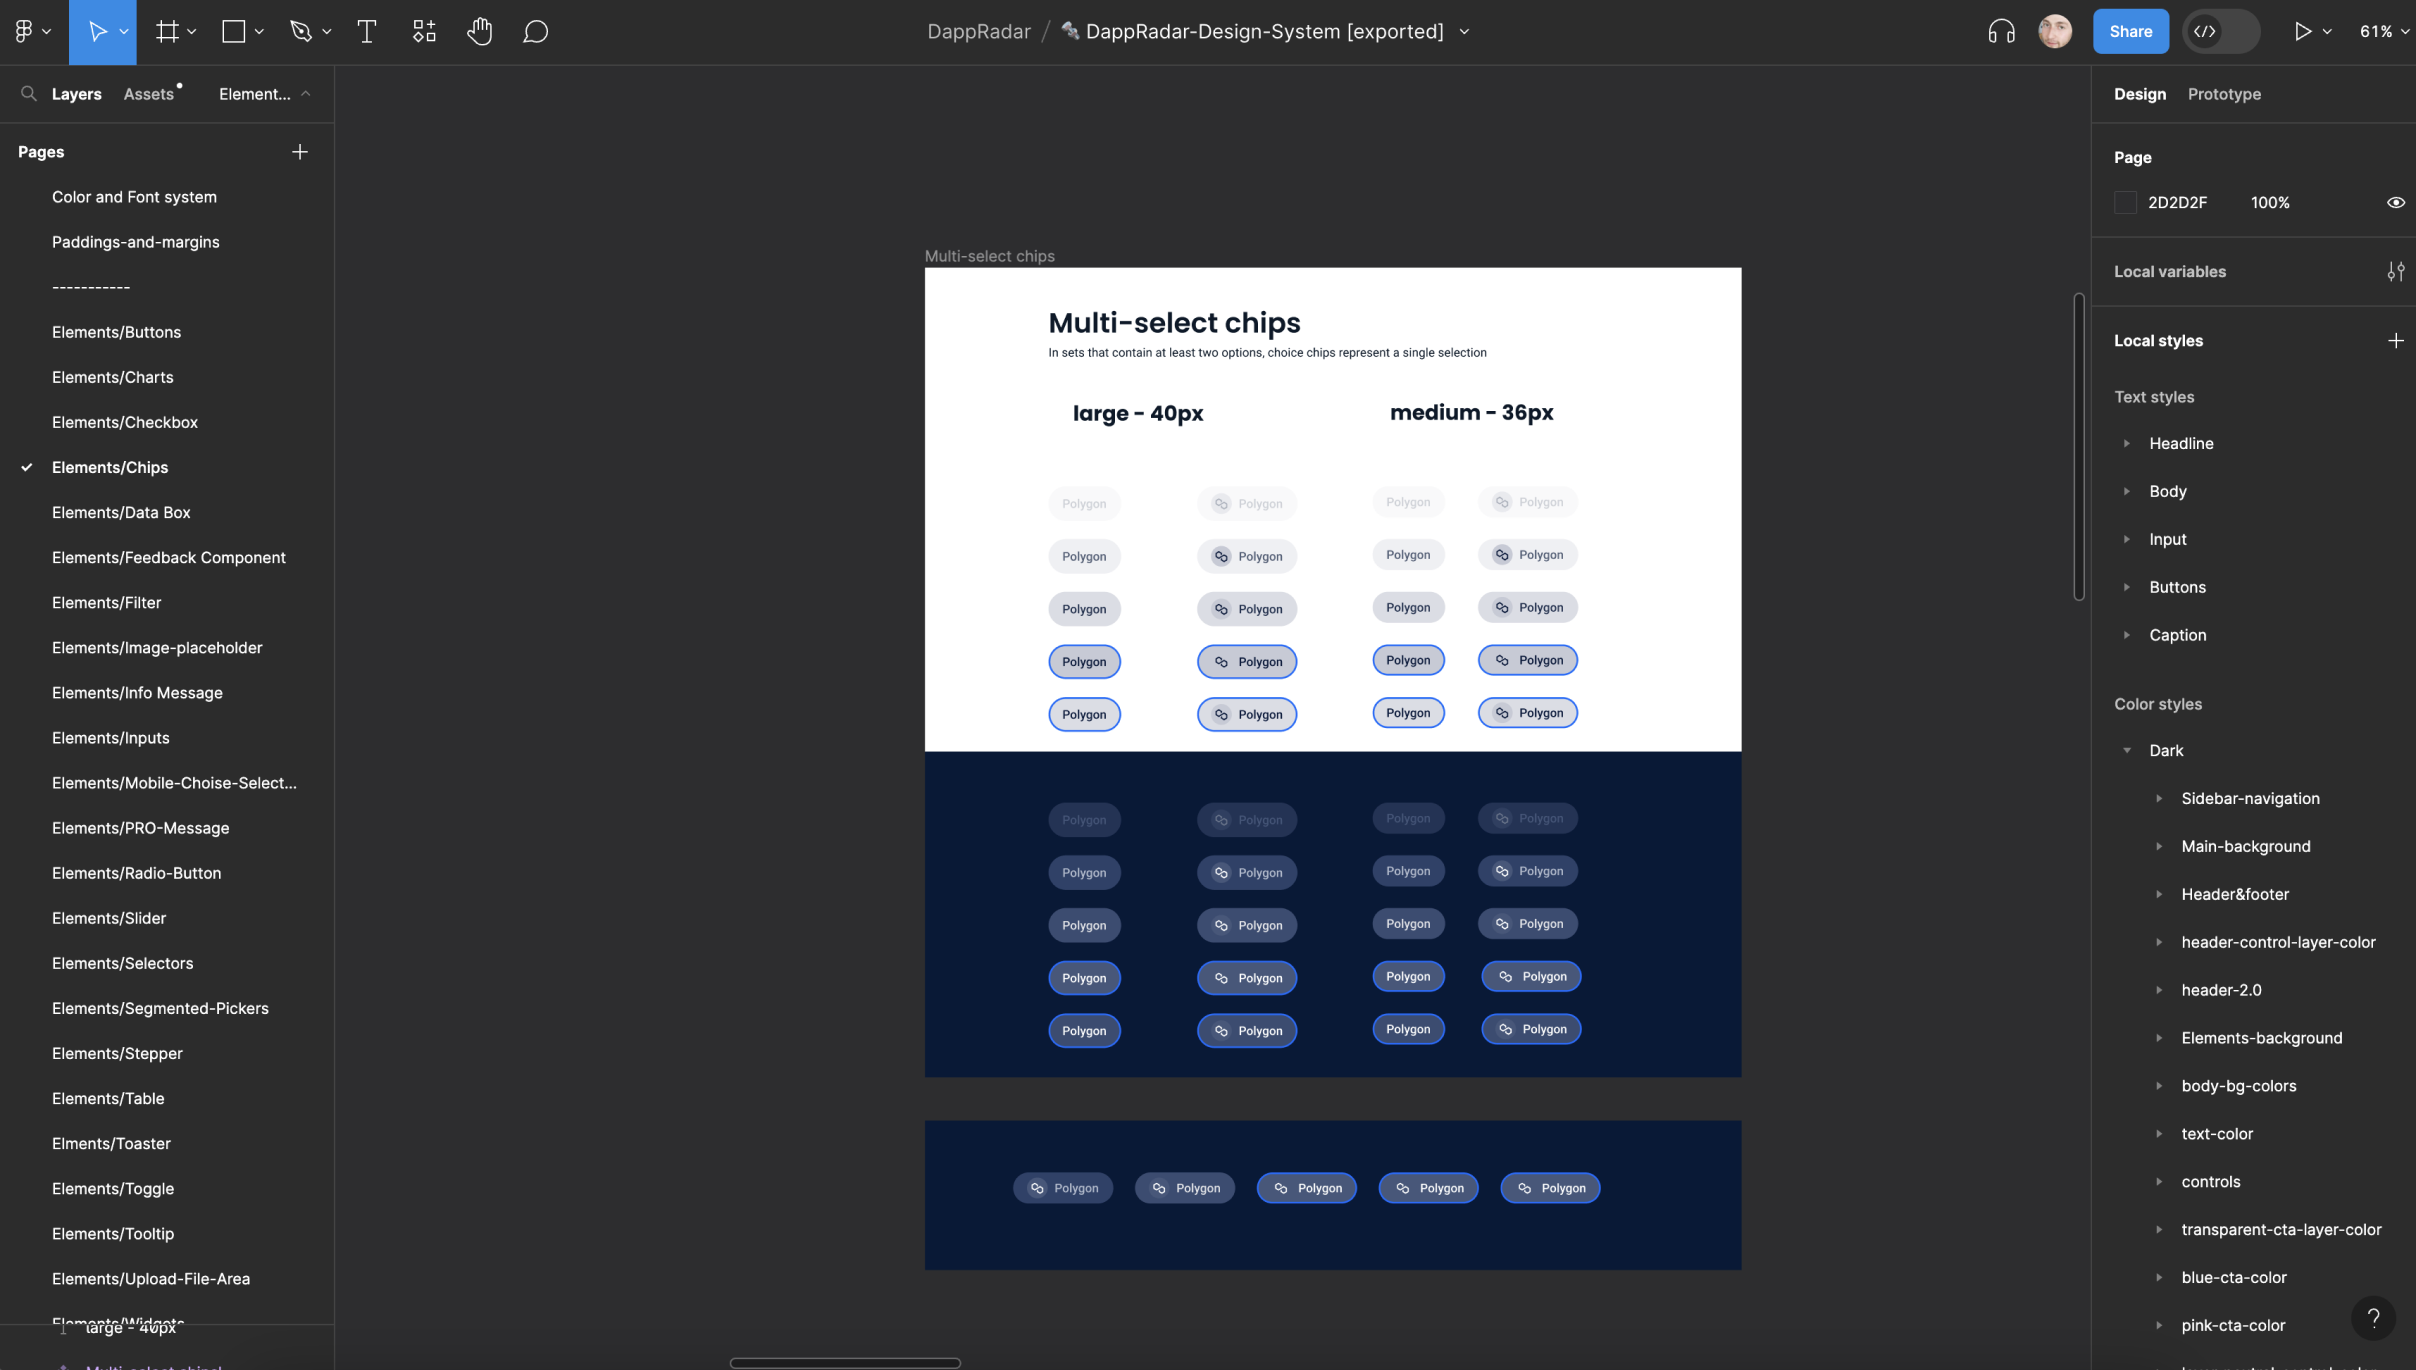This screenshot has width=2416, height=1370.
Task: Expand the controls color group
Action: (2159, 1182)
